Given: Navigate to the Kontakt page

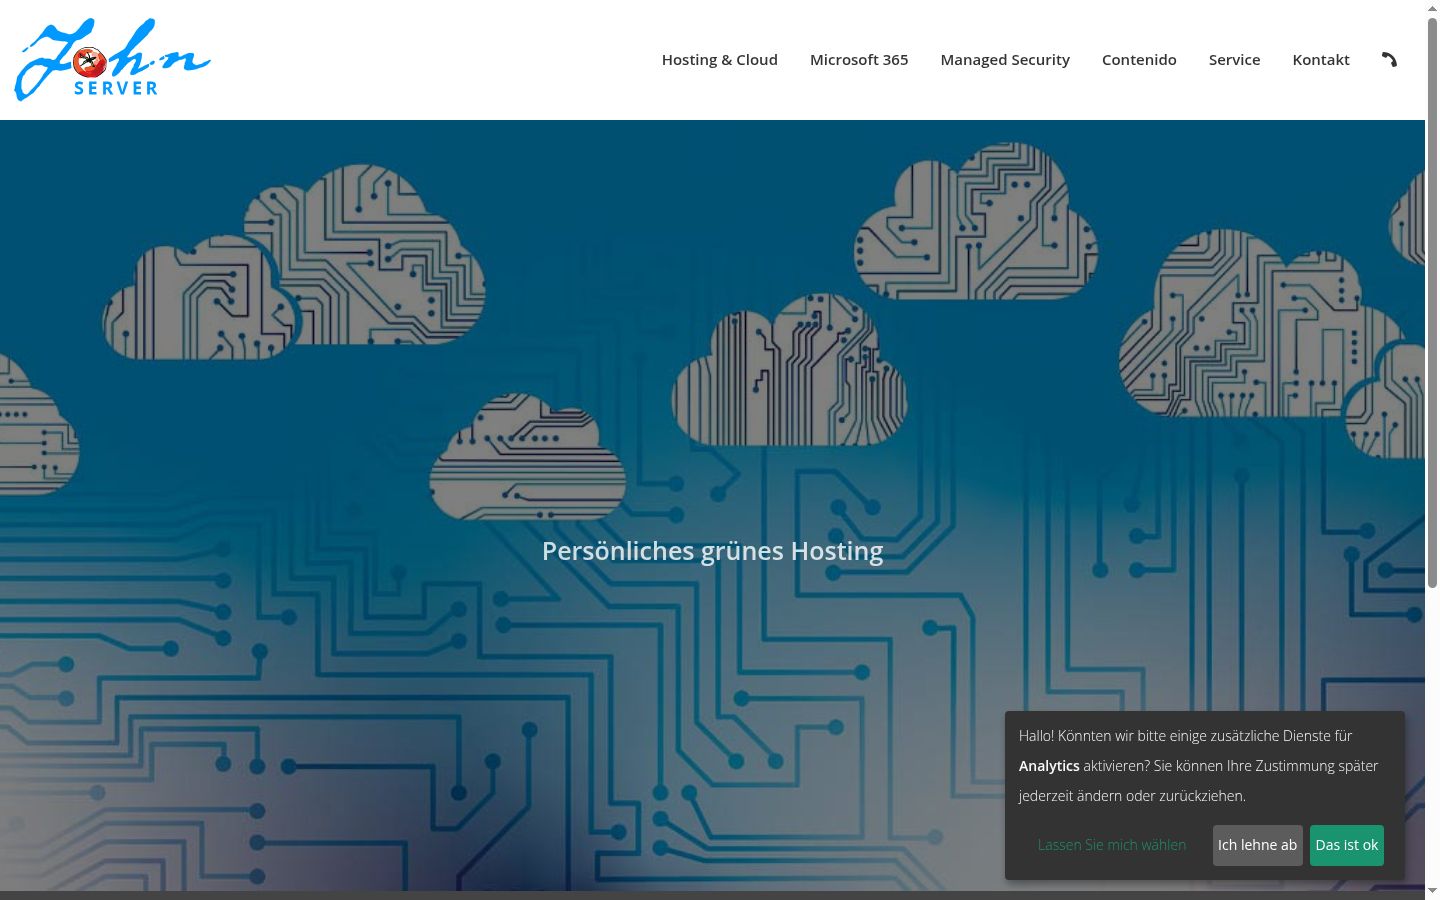Looking at the screenshot, I should 1321,60.
